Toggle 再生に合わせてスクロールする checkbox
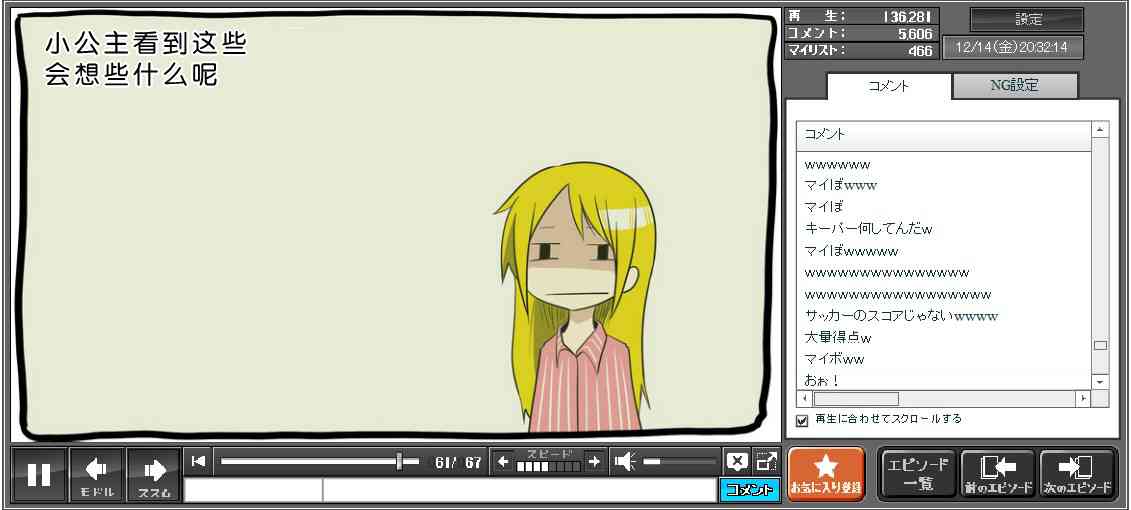Screen dimensions: 1131x510 pos(802,420)
